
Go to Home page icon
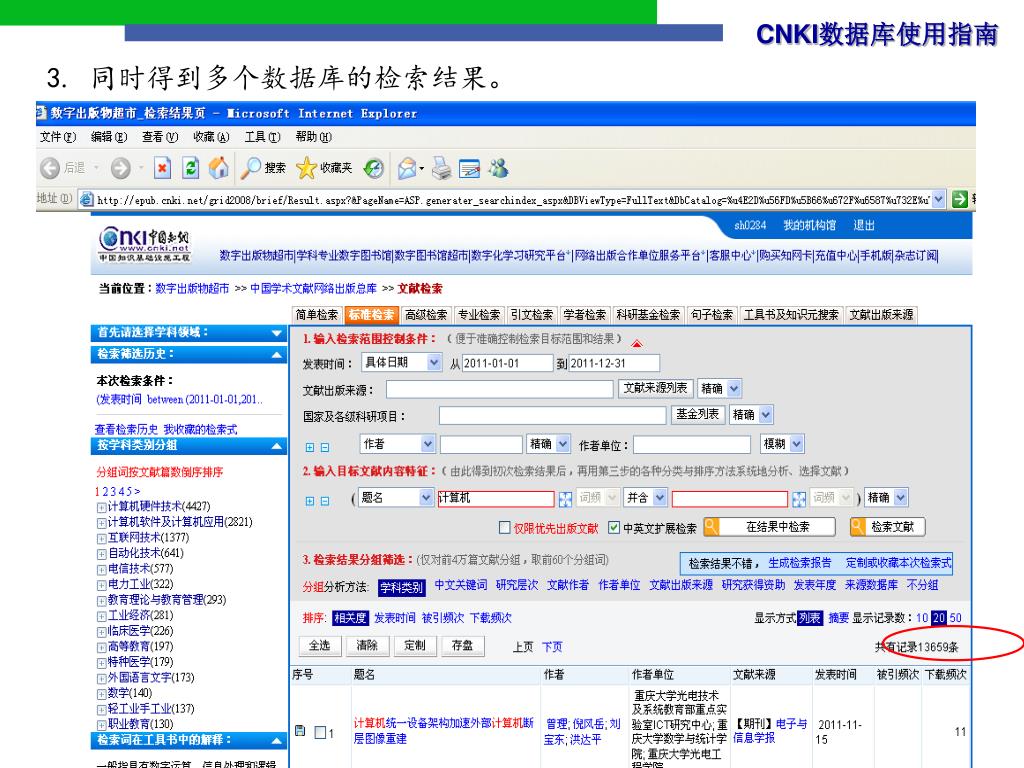coord(219,168)
